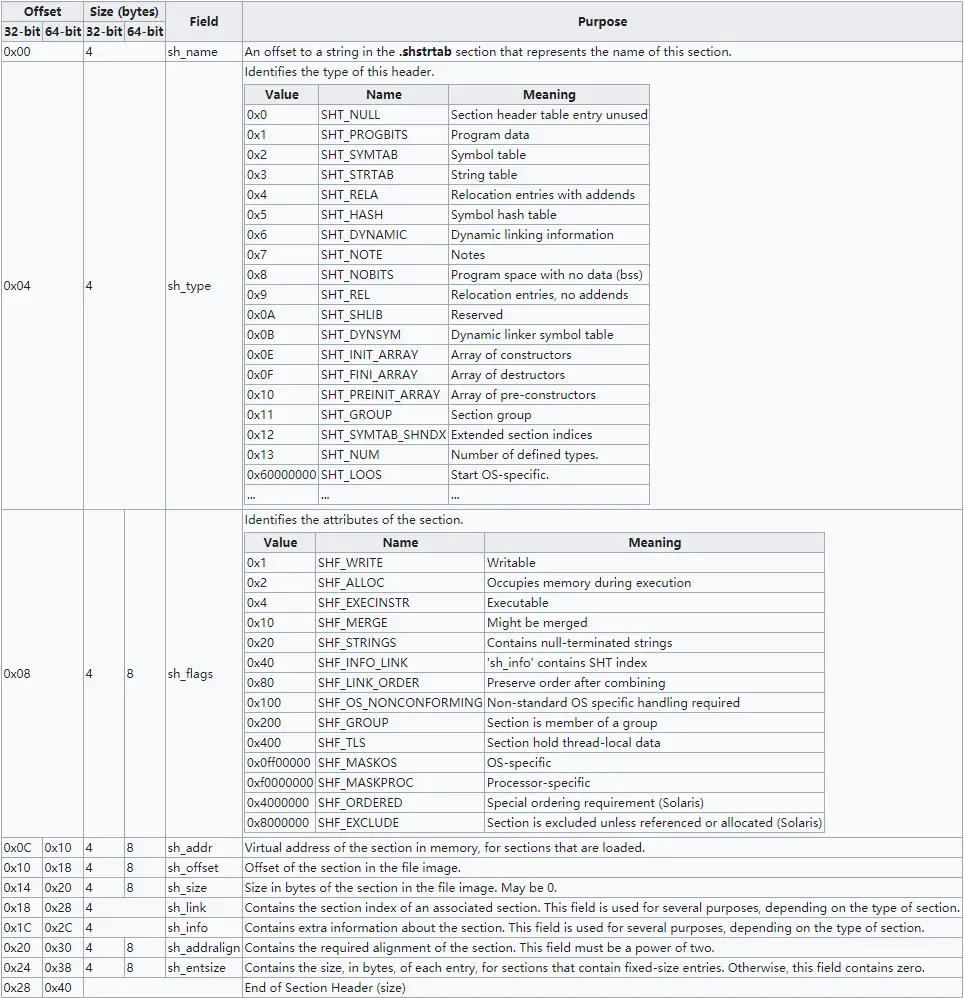Click the SHT_REL name cell
964x998 pixels.
coord(383,295)
